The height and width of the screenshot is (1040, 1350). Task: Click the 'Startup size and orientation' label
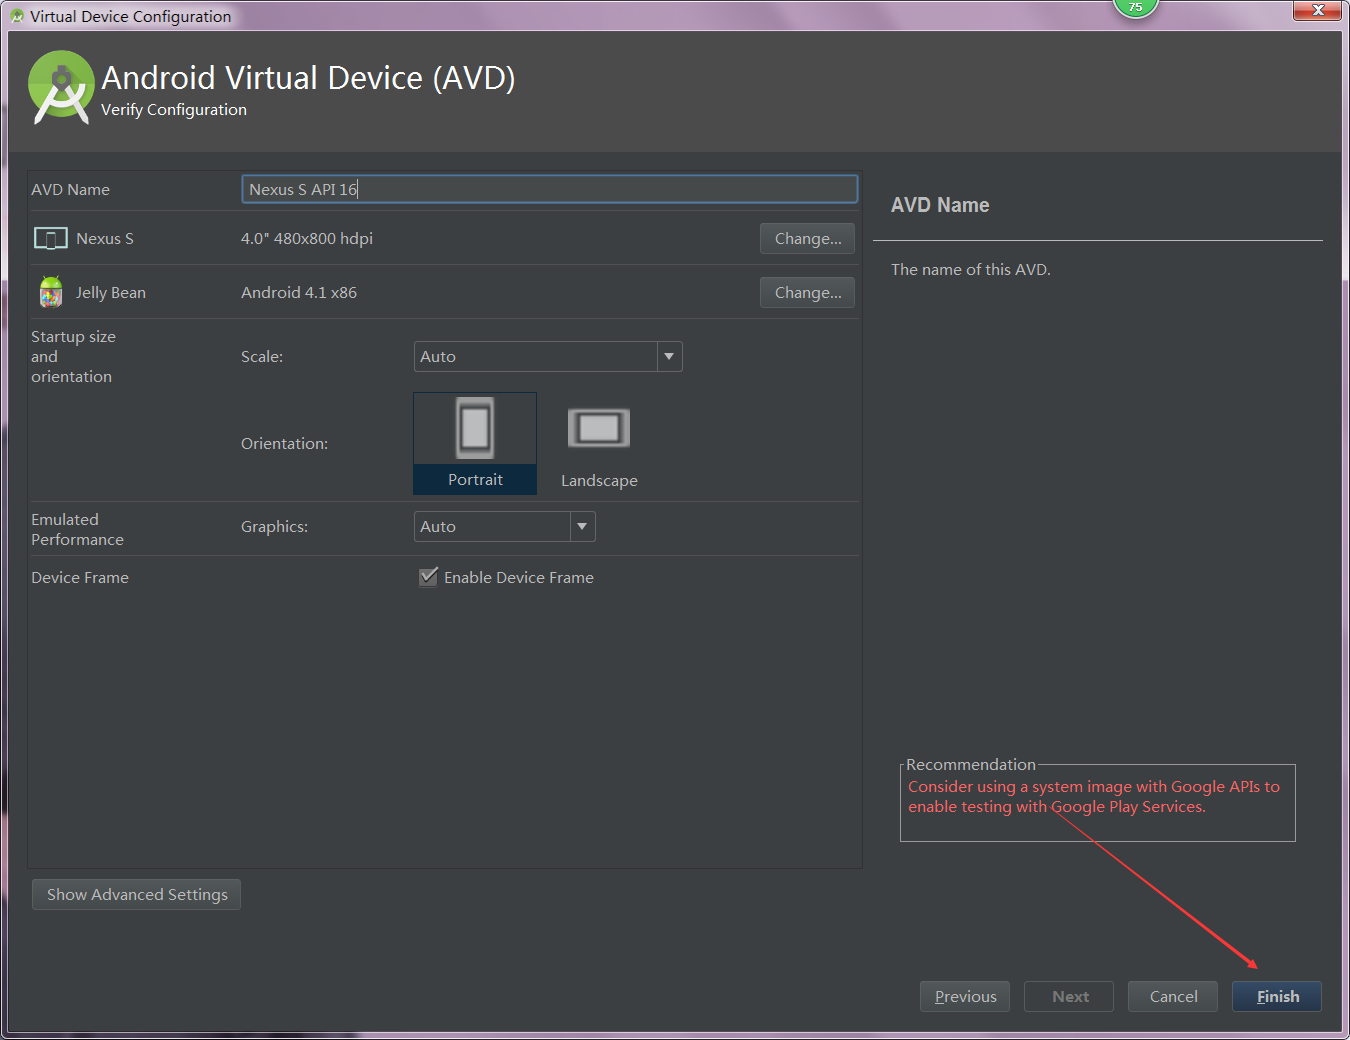point(73,356)
